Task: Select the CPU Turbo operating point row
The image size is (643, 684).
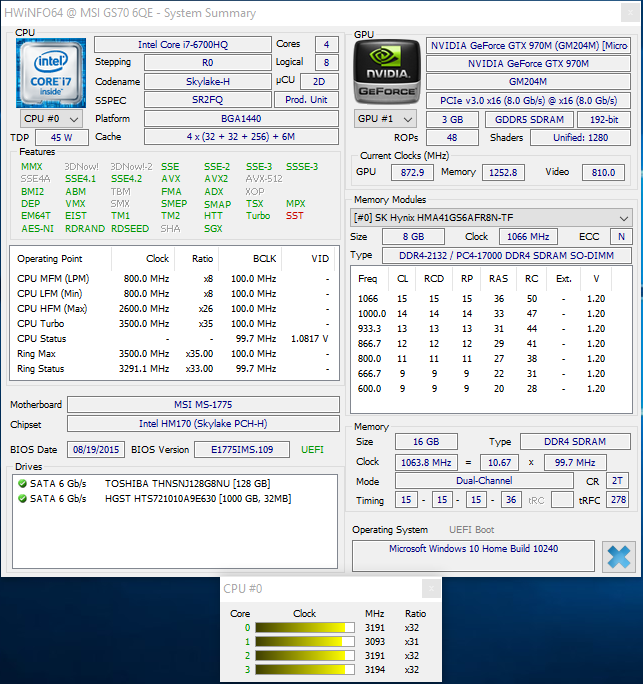Action: pos(173,324)
